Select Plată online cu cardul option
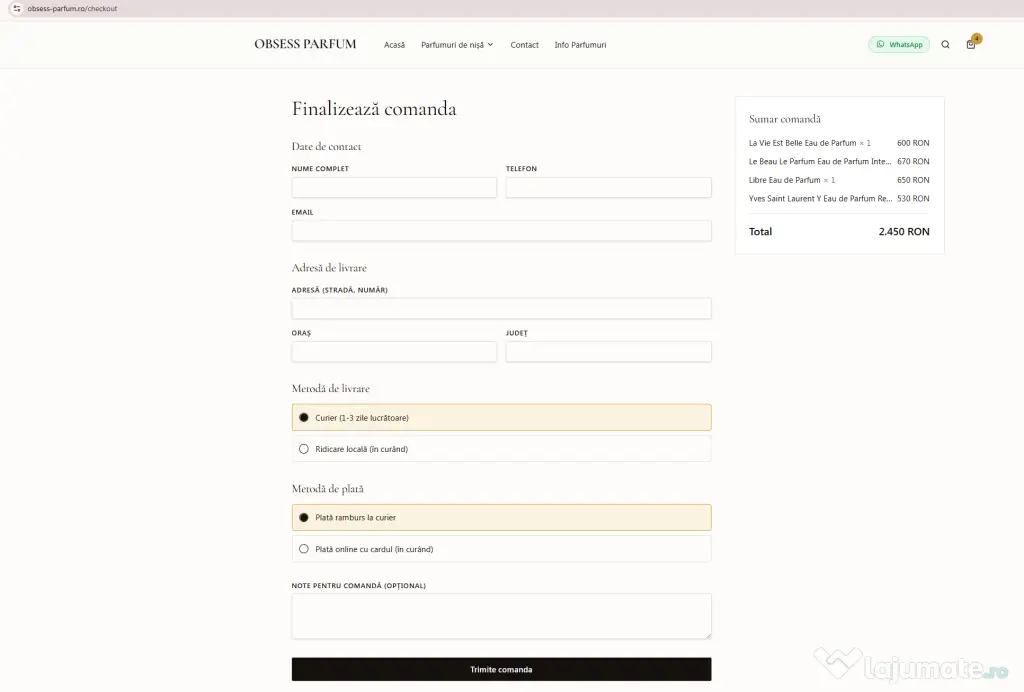The width and height of the screenshot is (1024, 692). pos(502,549)
